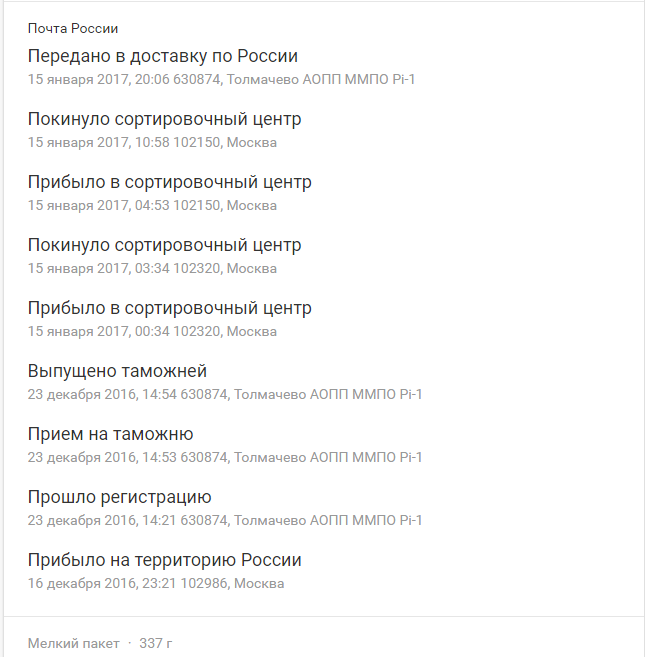Click the 23 декабря 2016, 14:21 entry line
The height and width of the screenshot is (657, 645).
click(225, 520)
